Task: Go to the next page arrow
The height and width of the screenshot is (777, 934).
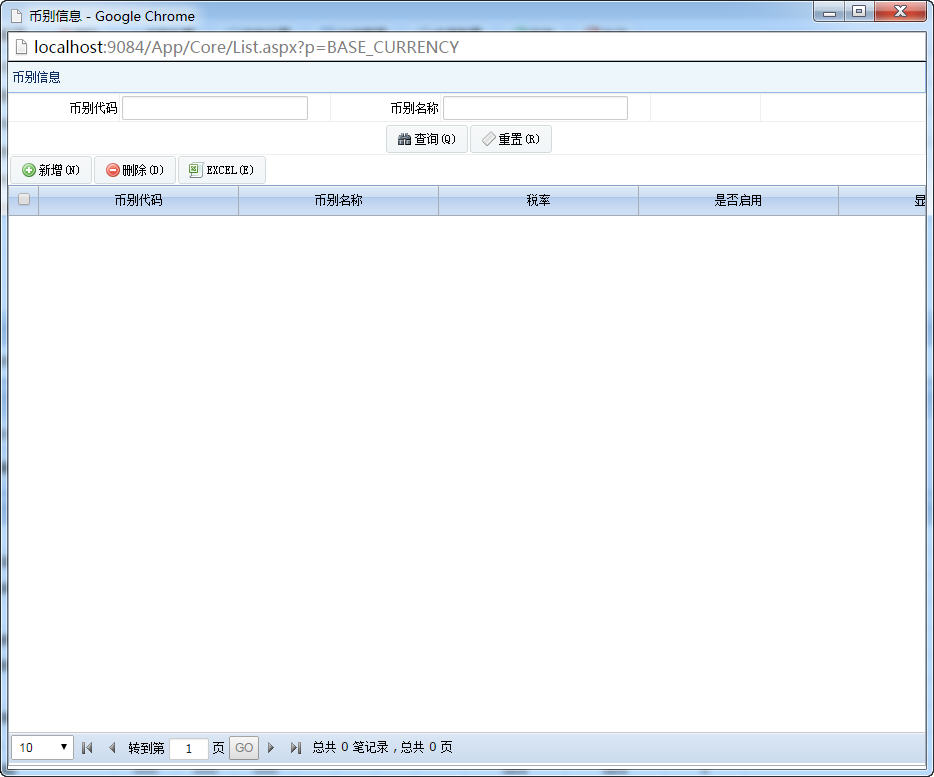Action: pyautogui.click(x=271, y=747)
